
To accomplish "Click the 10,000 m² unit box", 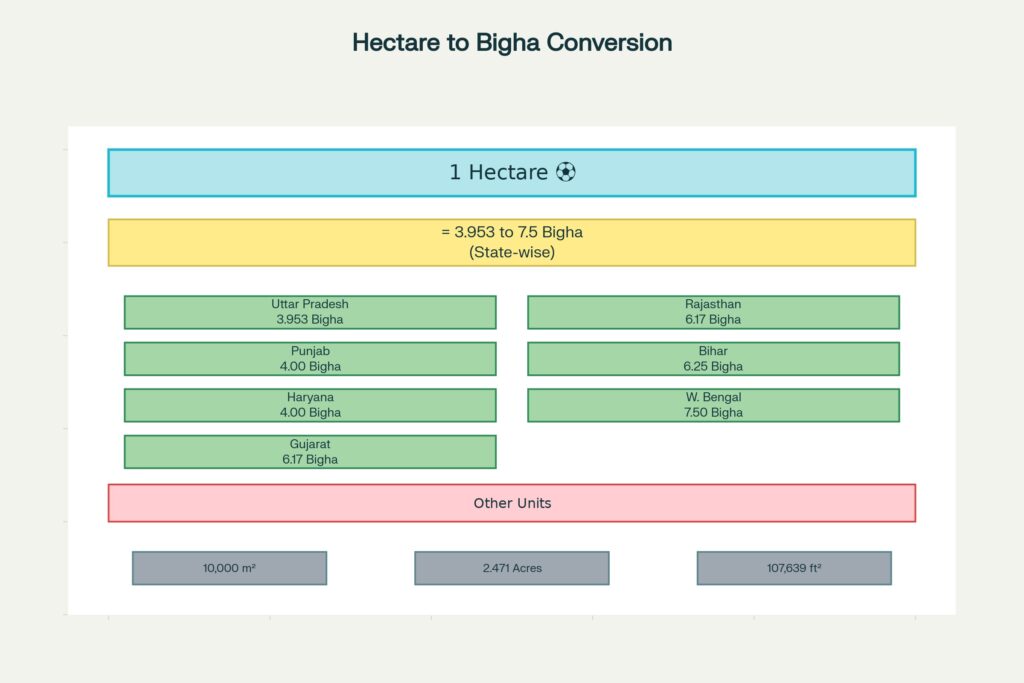I will tap(228, 567).
